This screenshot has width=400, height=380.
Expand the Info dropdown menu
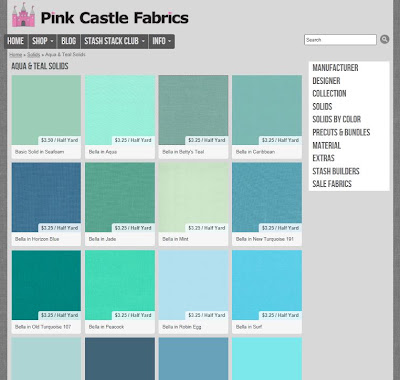(162, 41)
